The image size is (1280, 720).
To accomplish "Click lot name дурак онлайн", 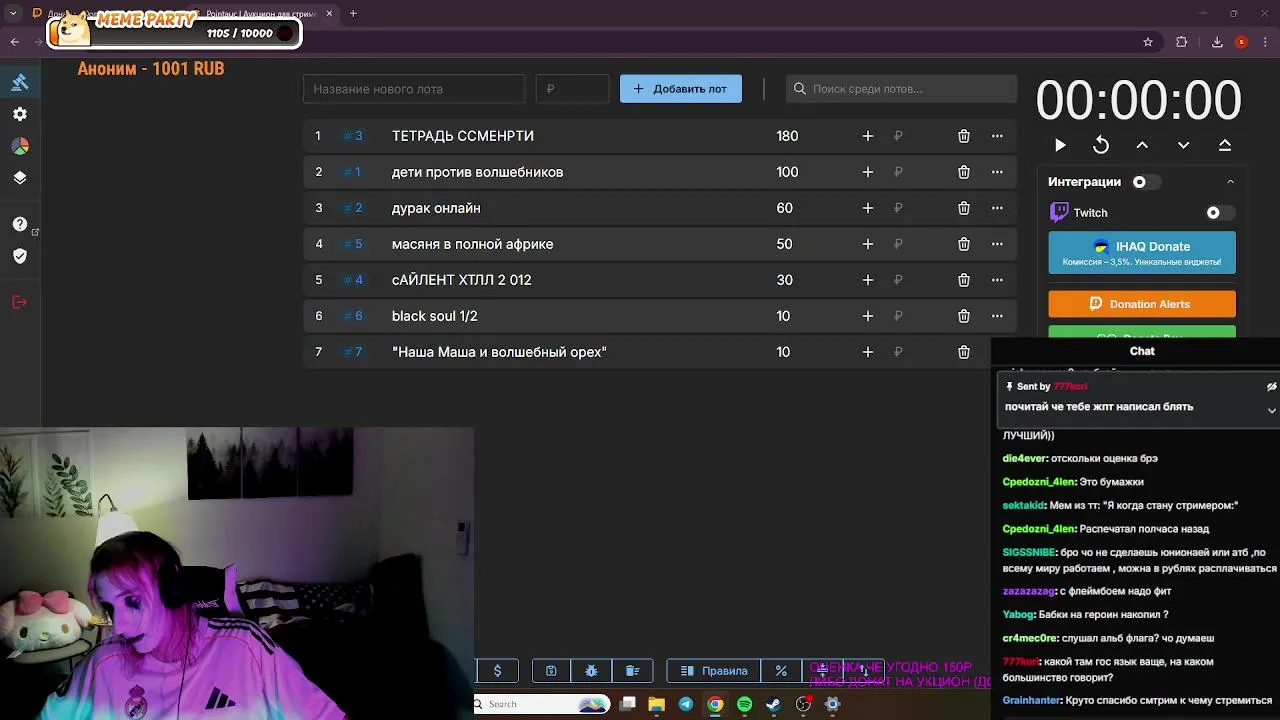I will click(x=436, y=208).
